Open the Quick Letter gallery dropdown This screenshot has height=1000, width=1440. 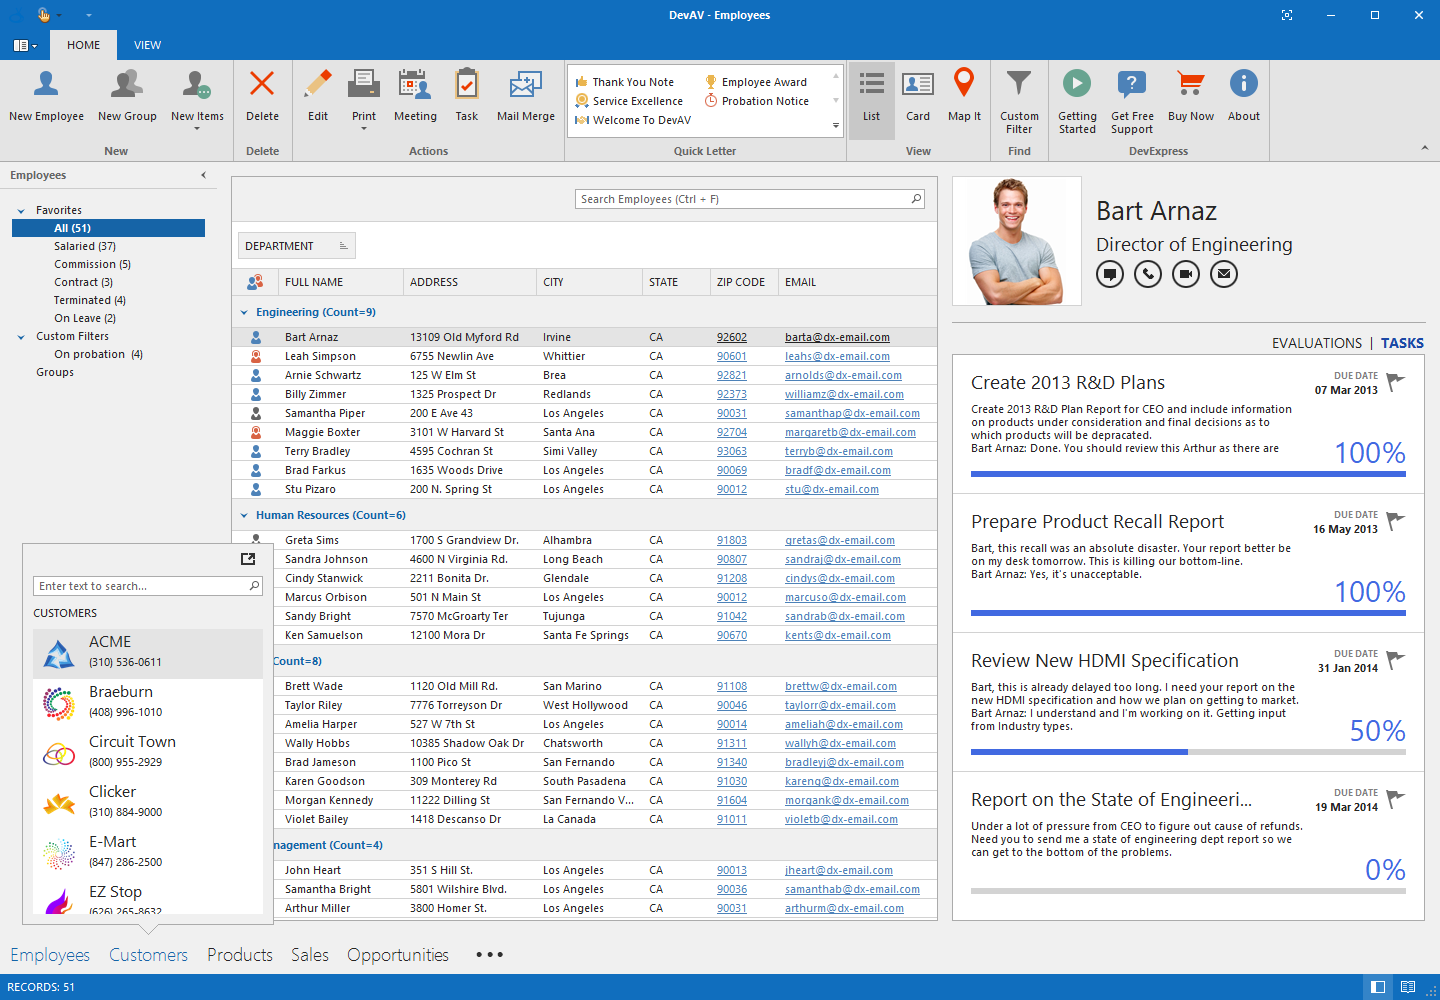[x=834, y=124]
